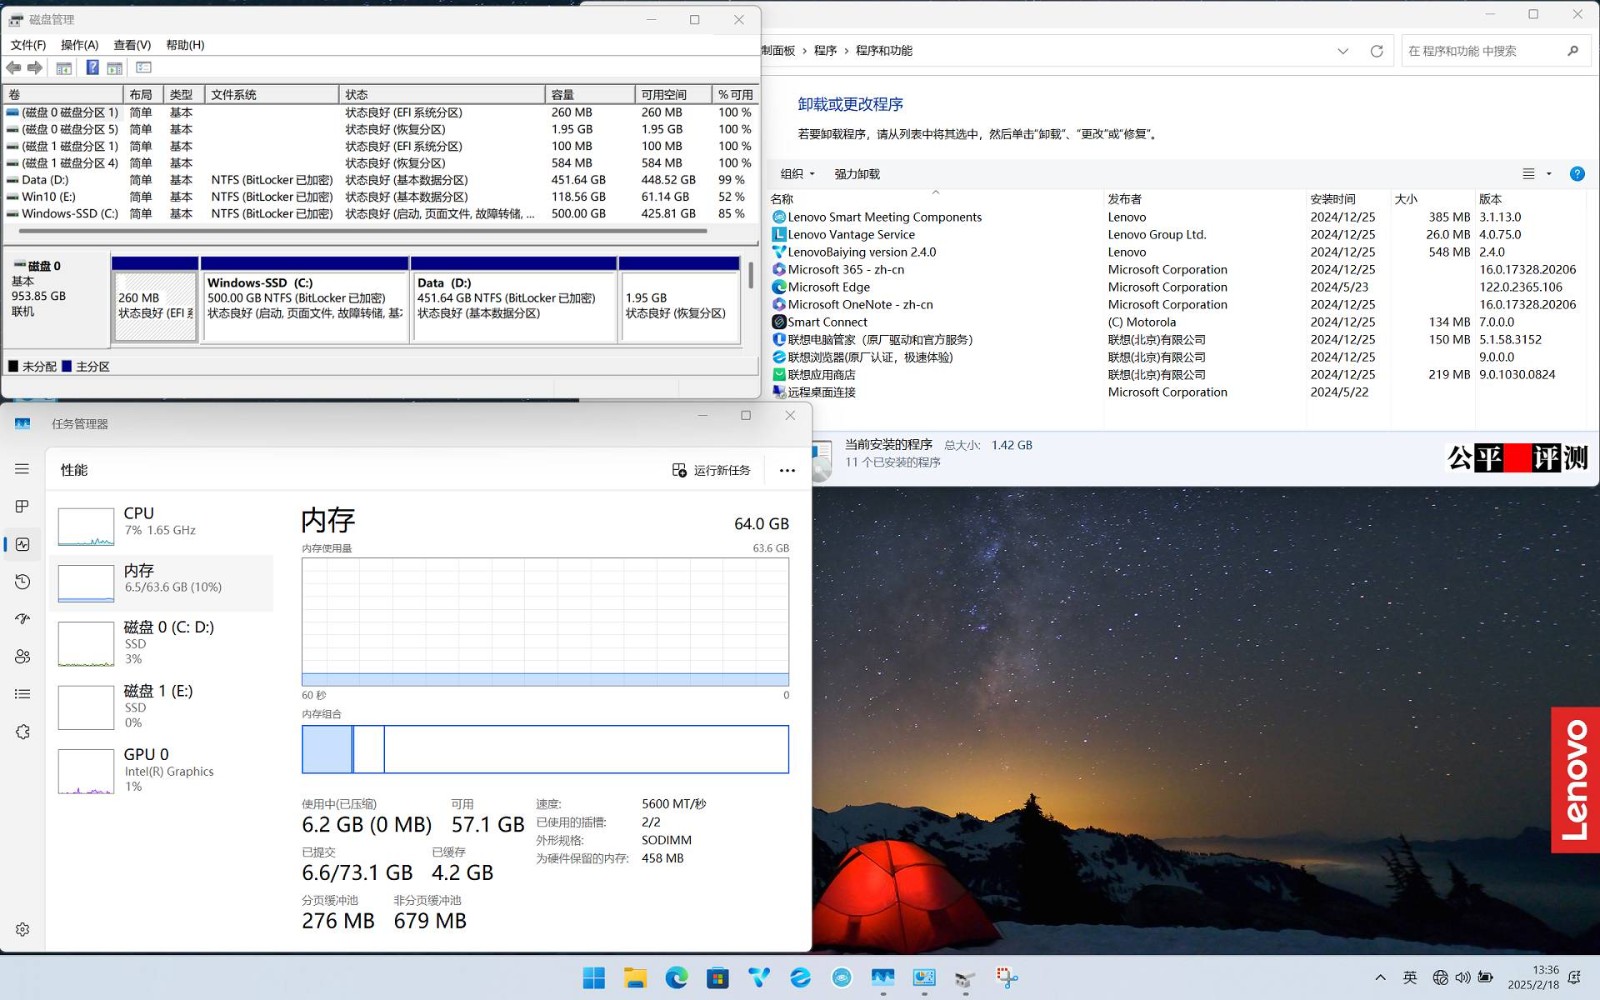Click 程序和功能 breadcrumb in address bar
The width and height of the screenshot is (1600, 1000).
tap(884, 51)
